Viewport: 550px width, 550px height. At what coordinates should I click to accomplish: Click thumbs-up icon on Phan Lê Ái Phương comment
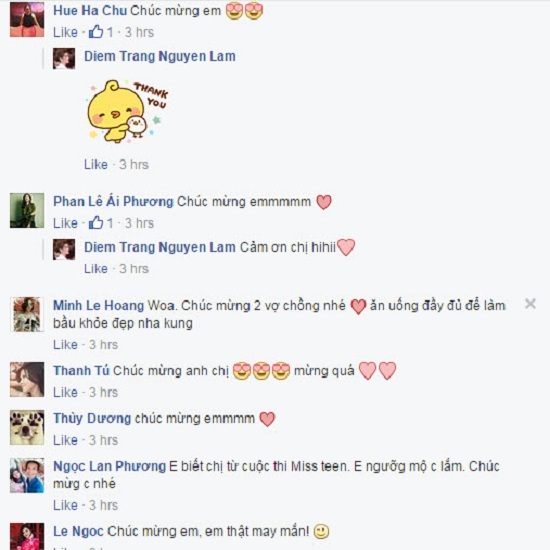[x=96, y=223]
